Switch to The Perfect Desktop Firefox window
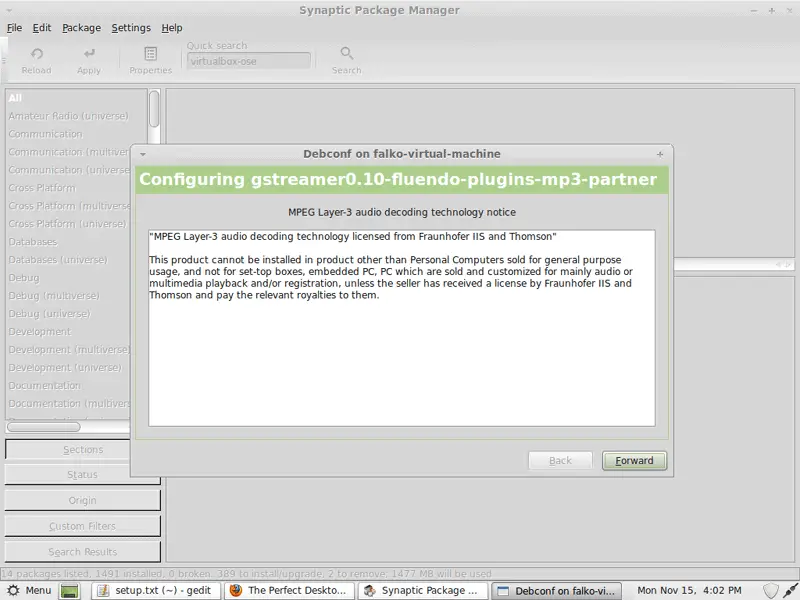The height and width of the screenshot is (600, 800). pyautogui.click(x=290, y=590)
